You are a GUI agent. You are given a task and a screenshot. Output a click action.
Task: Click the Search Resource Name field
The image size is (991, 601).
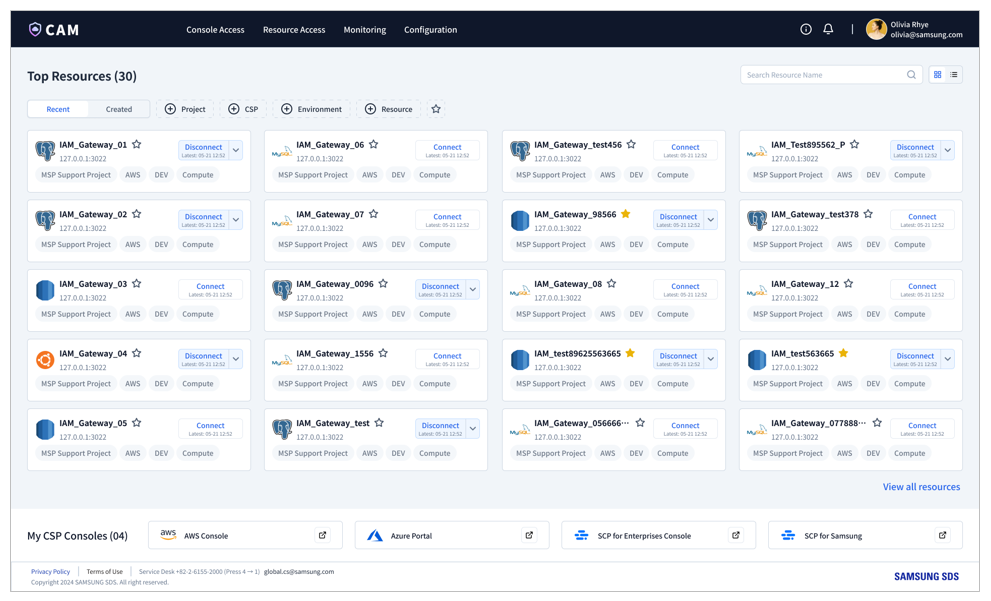point(822,75)
